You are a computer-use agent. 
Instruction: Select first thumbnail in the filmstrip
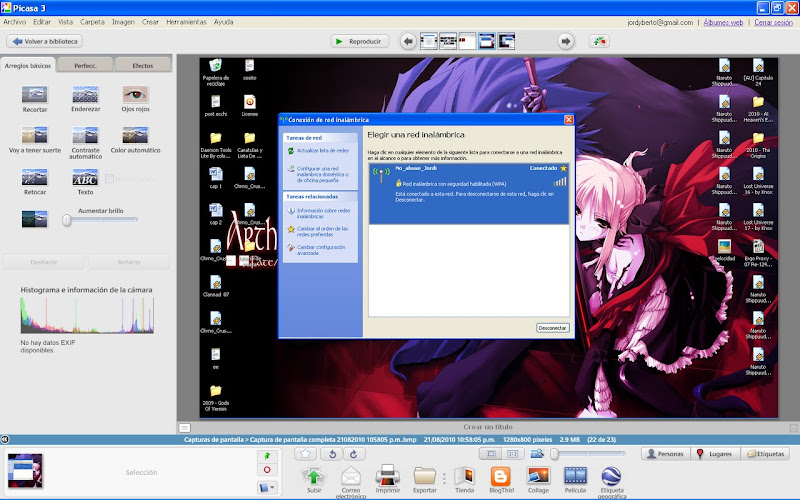click(429, 41)
